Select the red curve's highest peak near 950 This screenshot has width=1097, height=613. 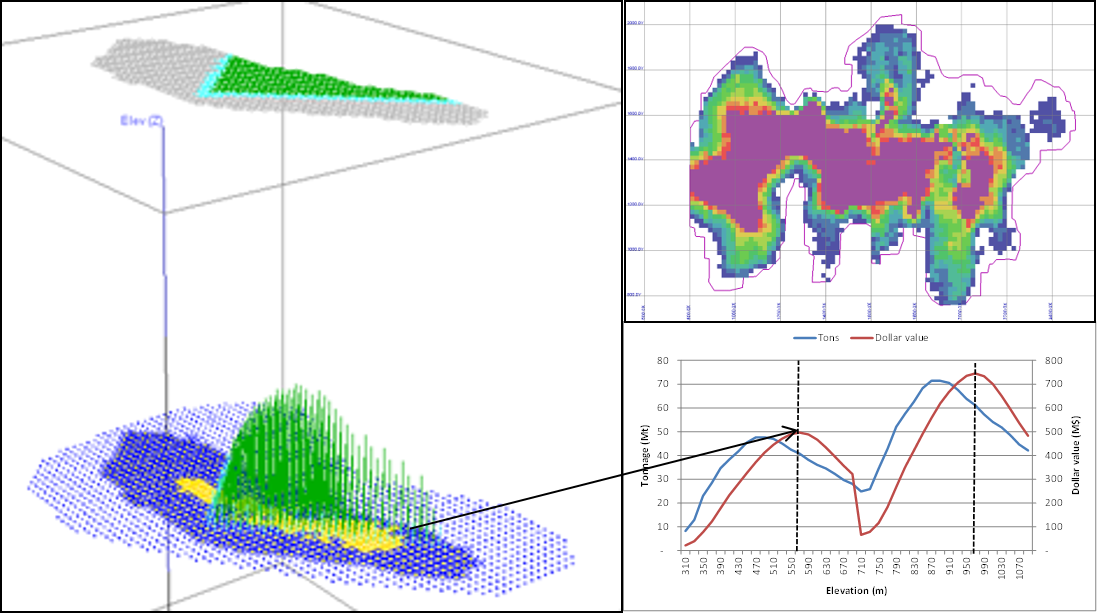point(974,374)
